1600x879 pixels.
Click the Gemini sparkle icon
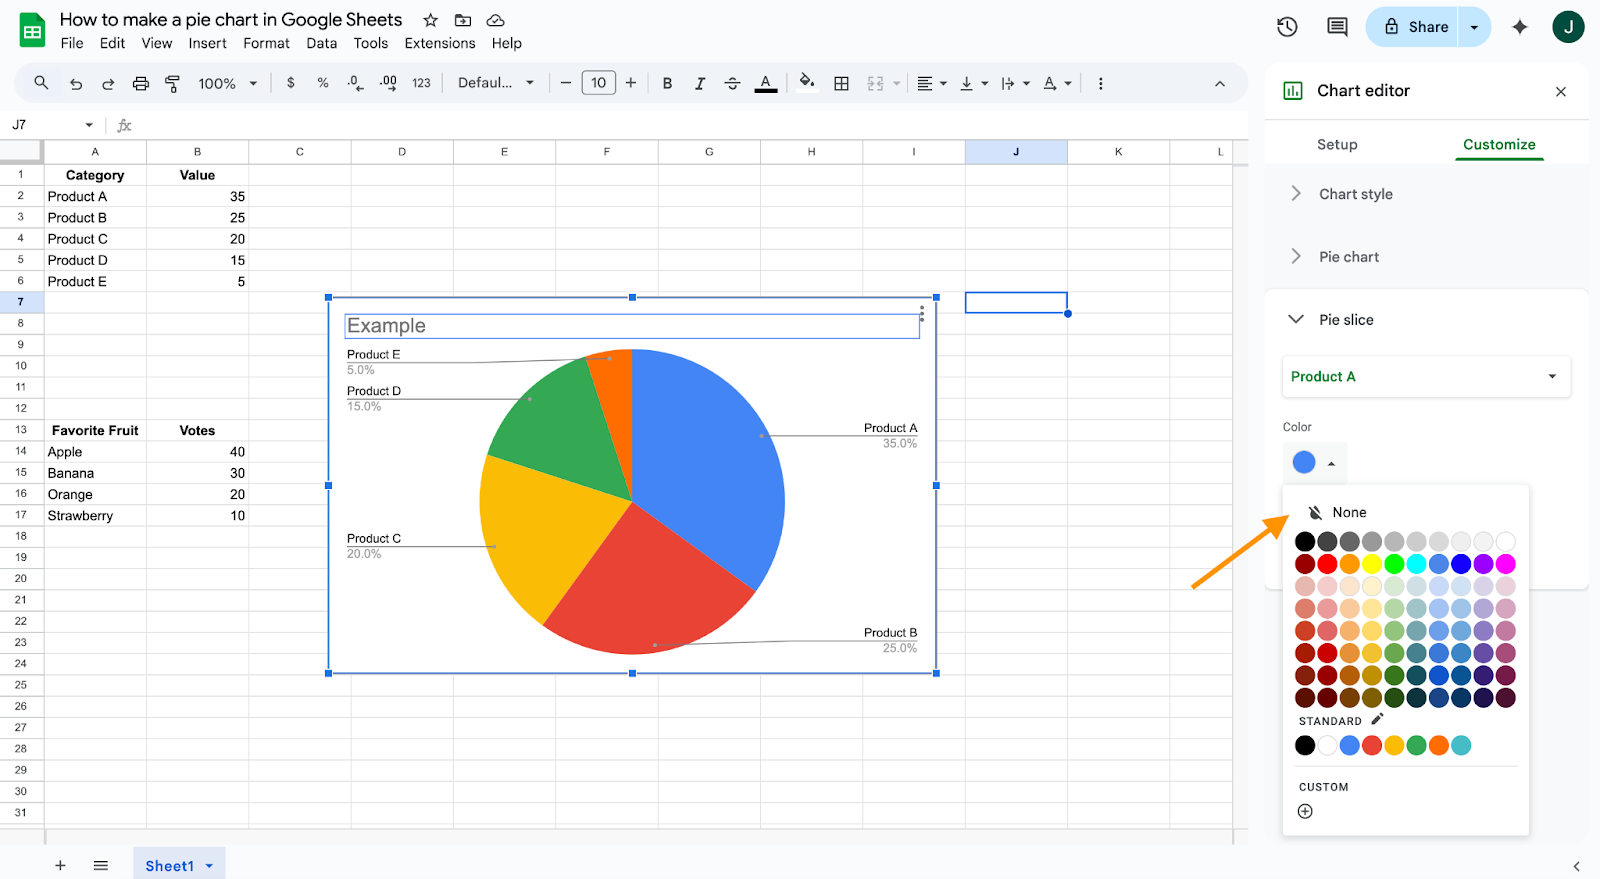(1520, 27)
